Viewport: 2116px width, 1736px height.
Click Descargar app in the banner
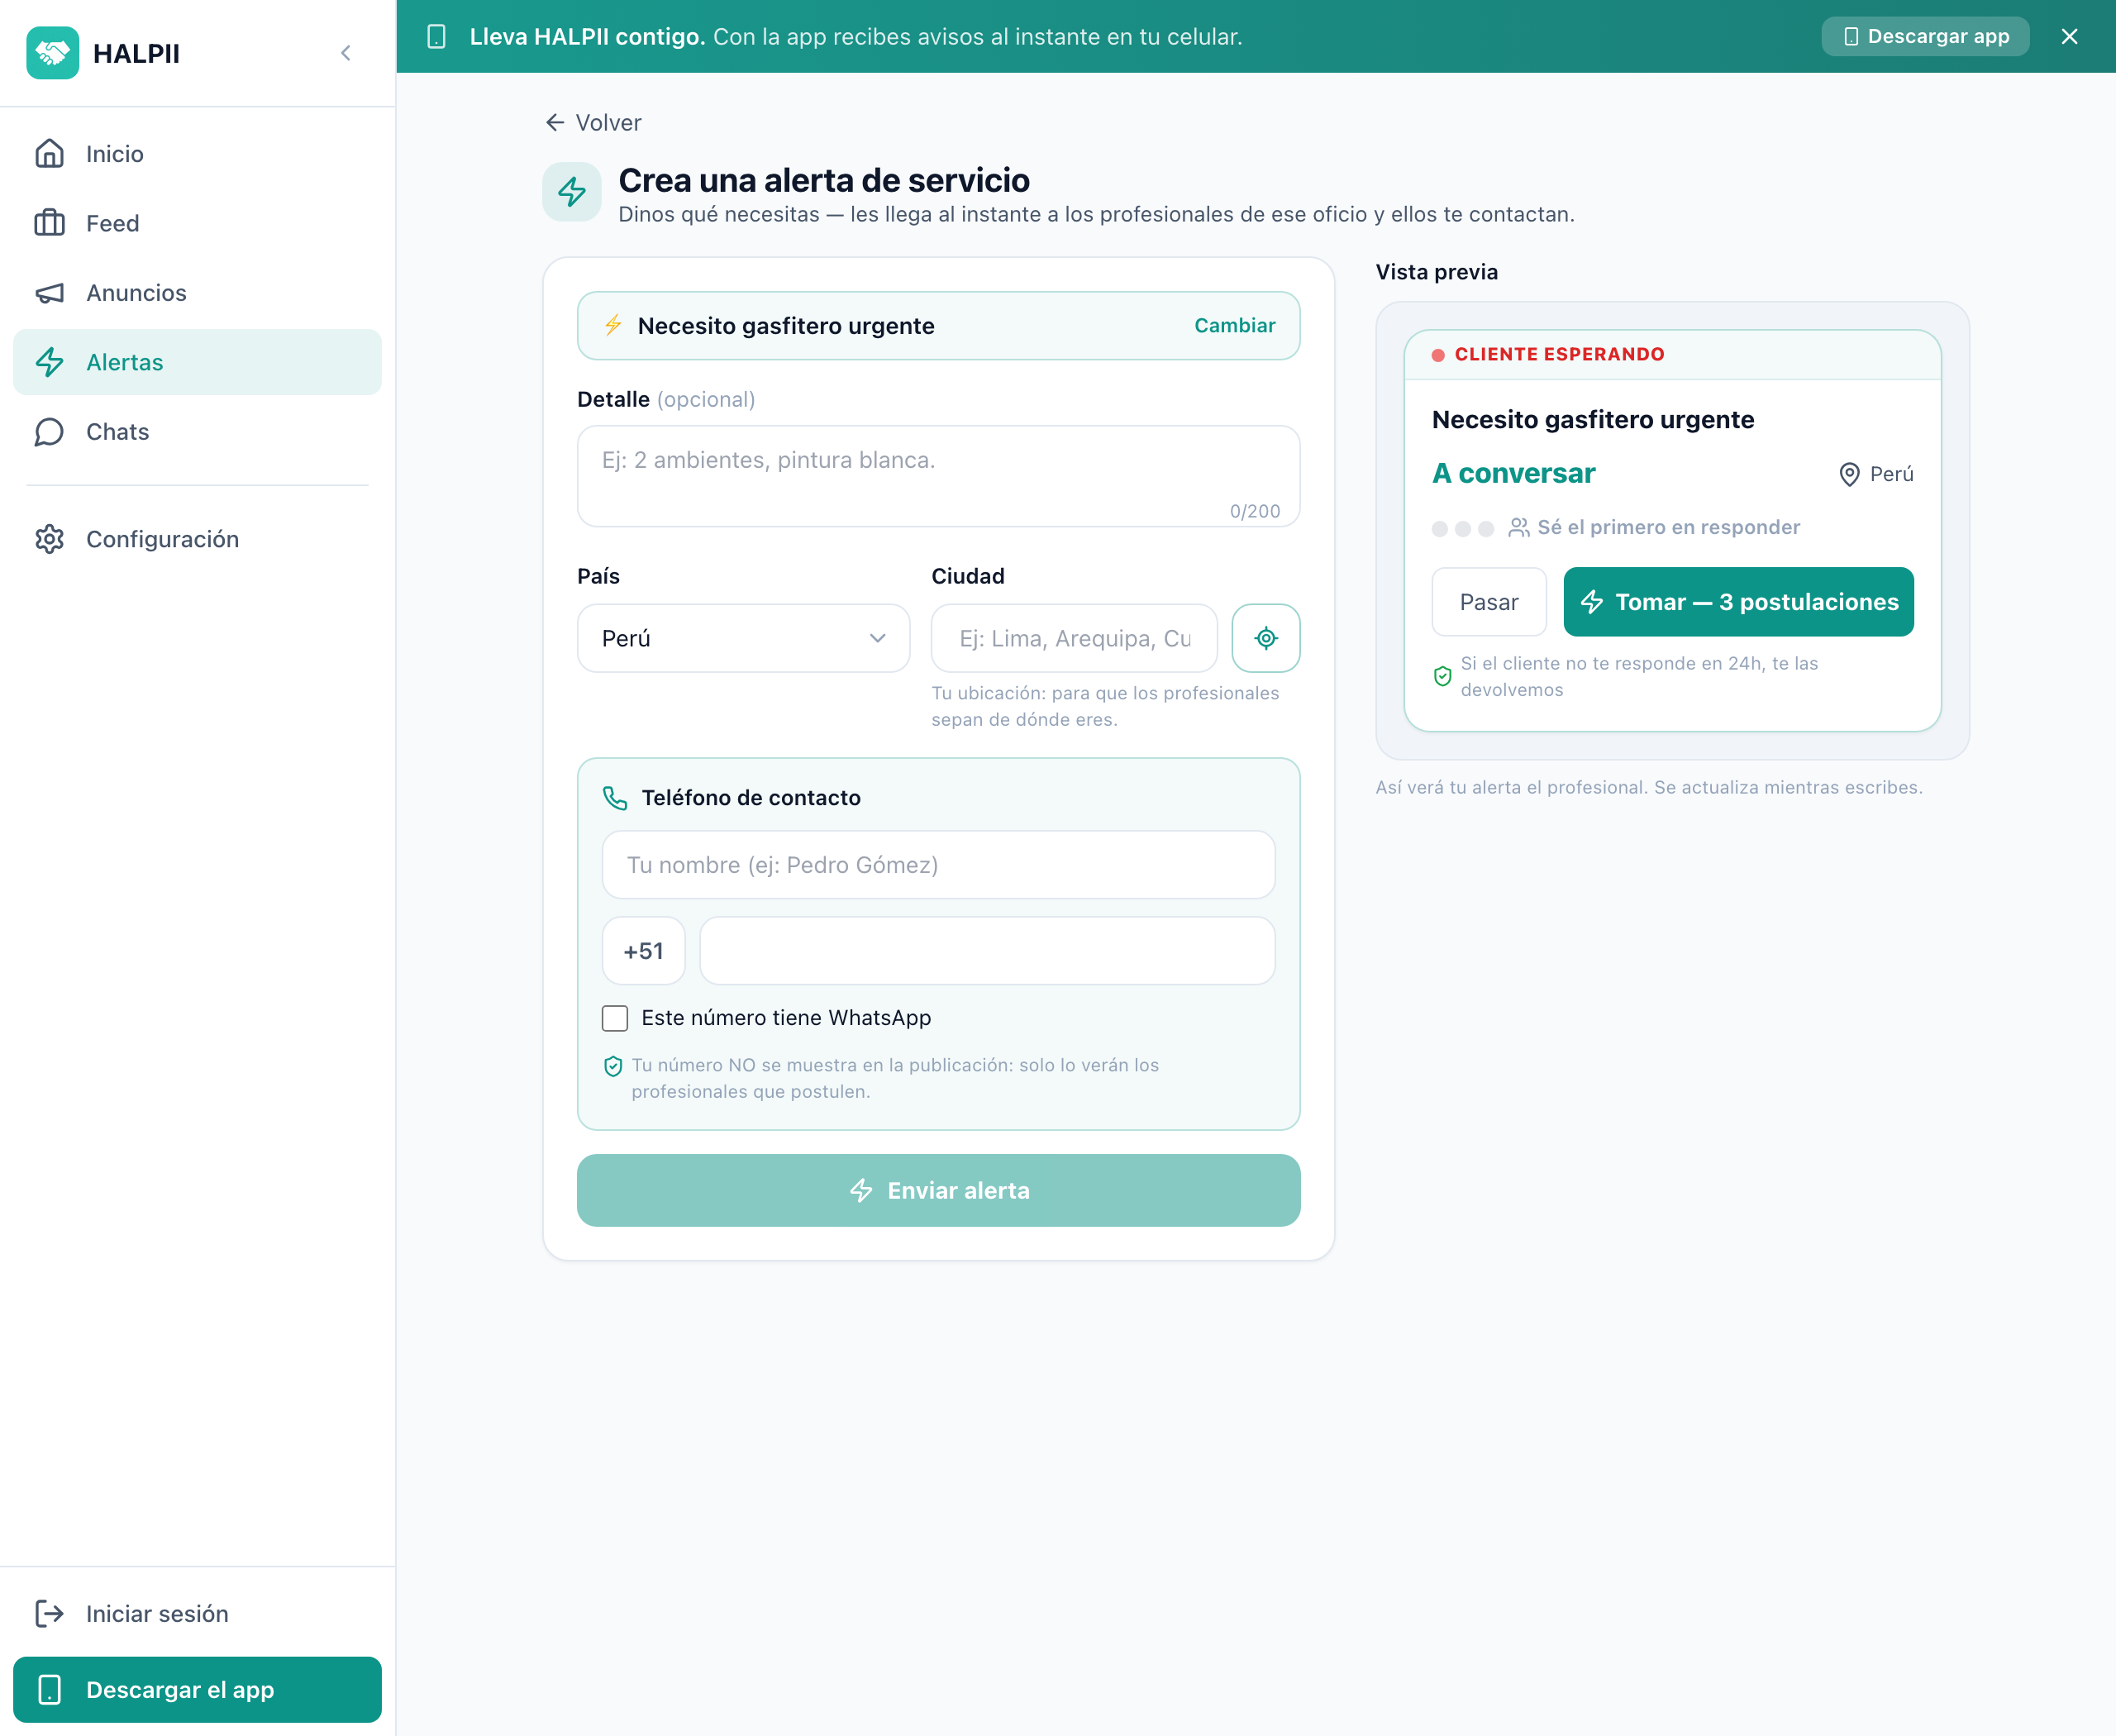pyautogui.click(x=1925, y=37)
